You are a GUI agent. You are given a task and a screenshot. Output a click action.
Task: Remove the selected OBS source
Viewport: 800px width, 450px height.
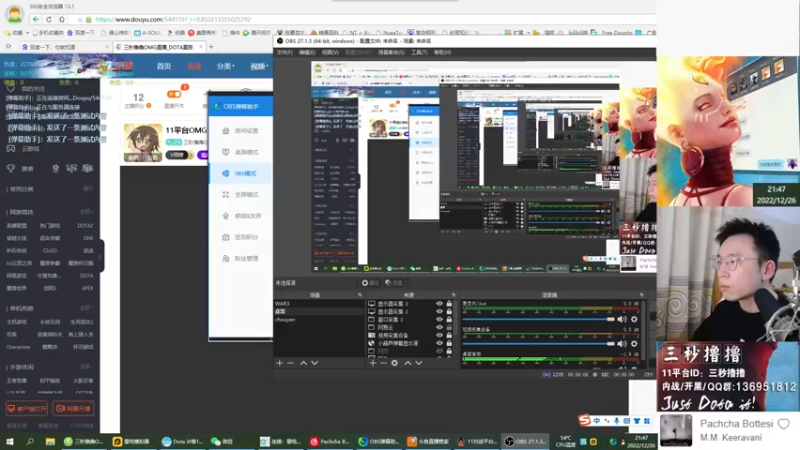[x=384, y=363]
